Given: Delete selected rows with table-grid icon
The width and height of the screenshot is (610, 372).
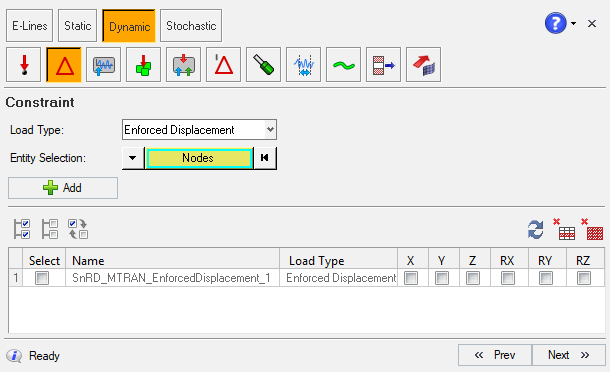Looking at the screenshot, I should pyautogui.click(x=564, y=229).
